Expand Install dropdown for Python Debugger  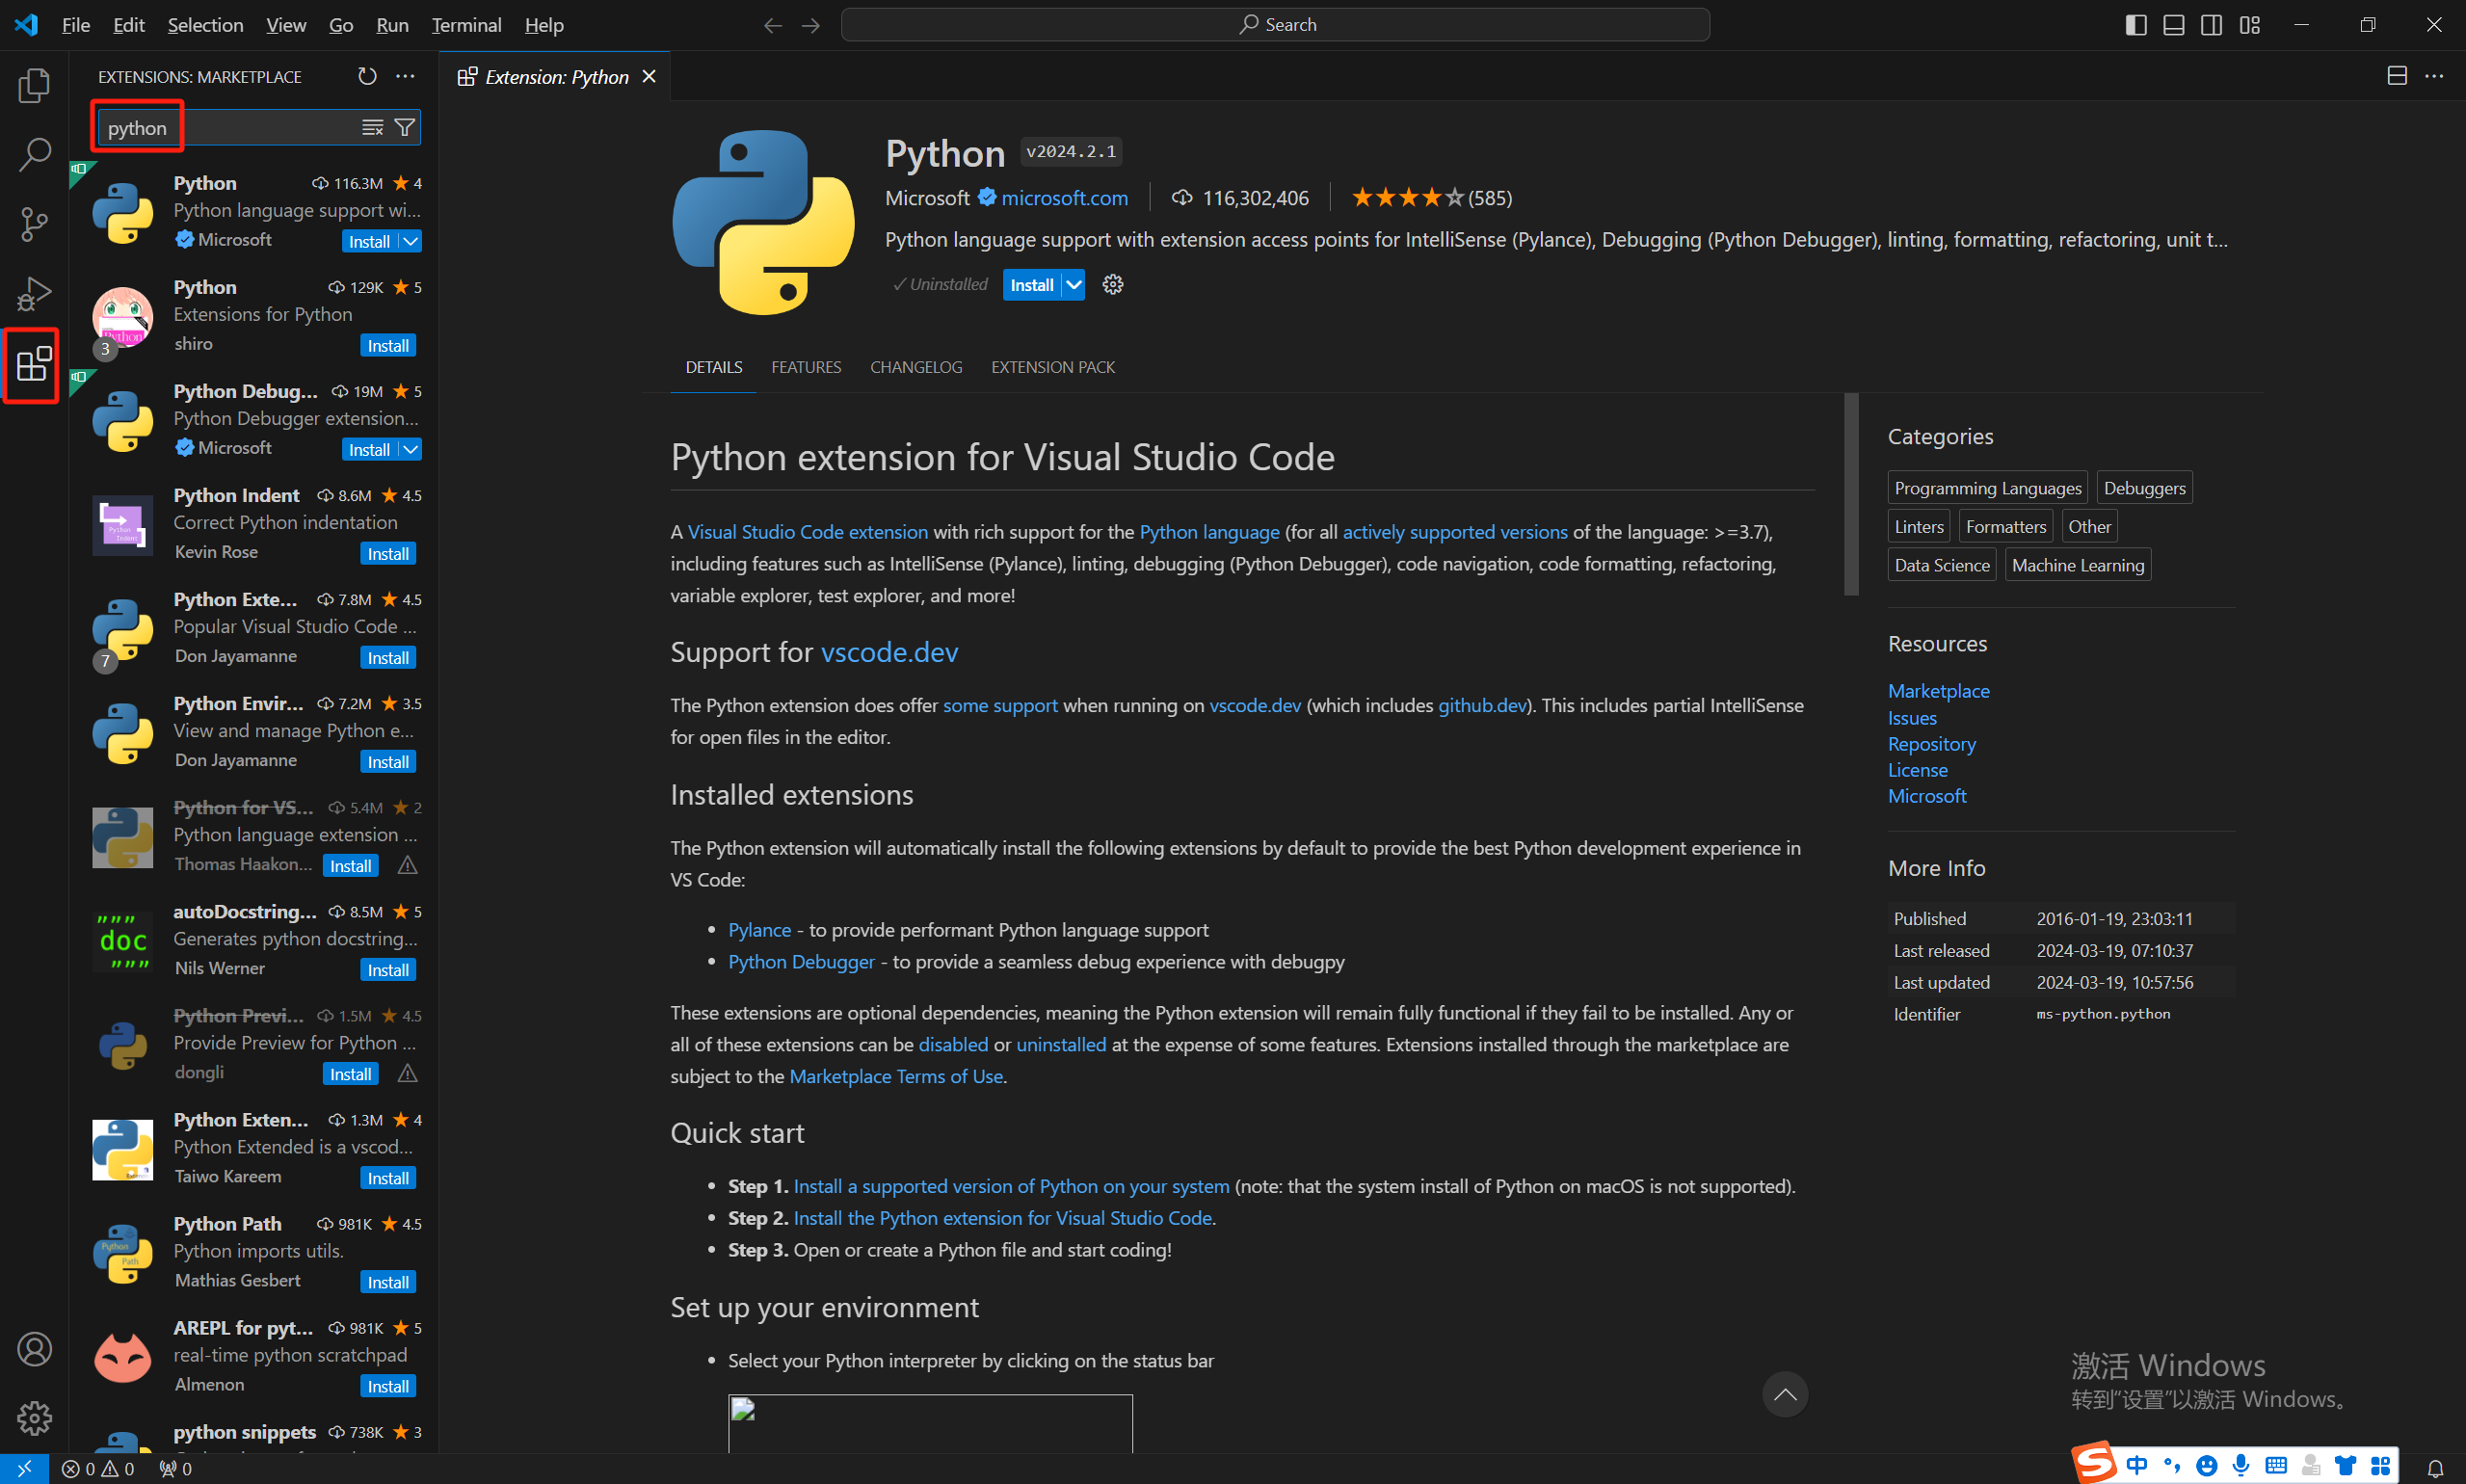click(x=410, y=449)
